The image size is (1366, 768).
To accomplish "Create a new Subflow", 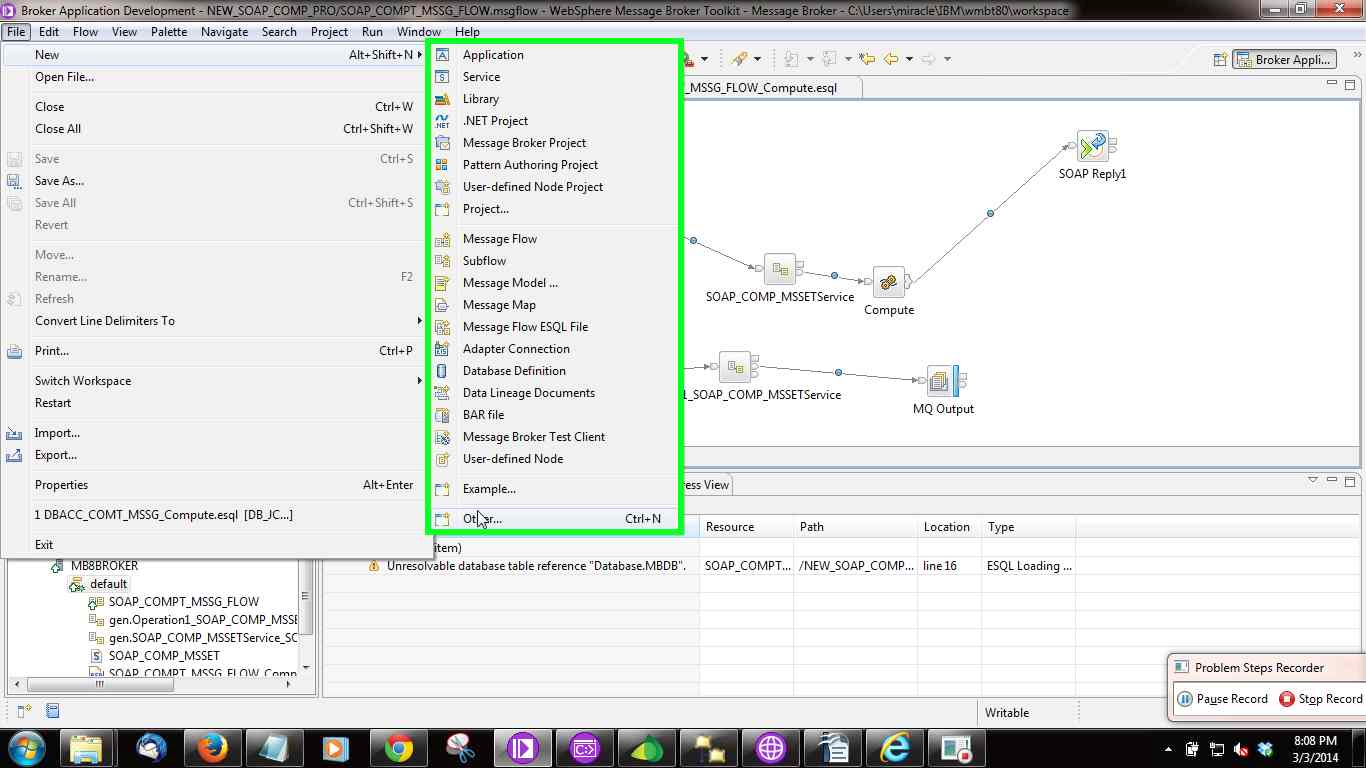I will [555, 261].
